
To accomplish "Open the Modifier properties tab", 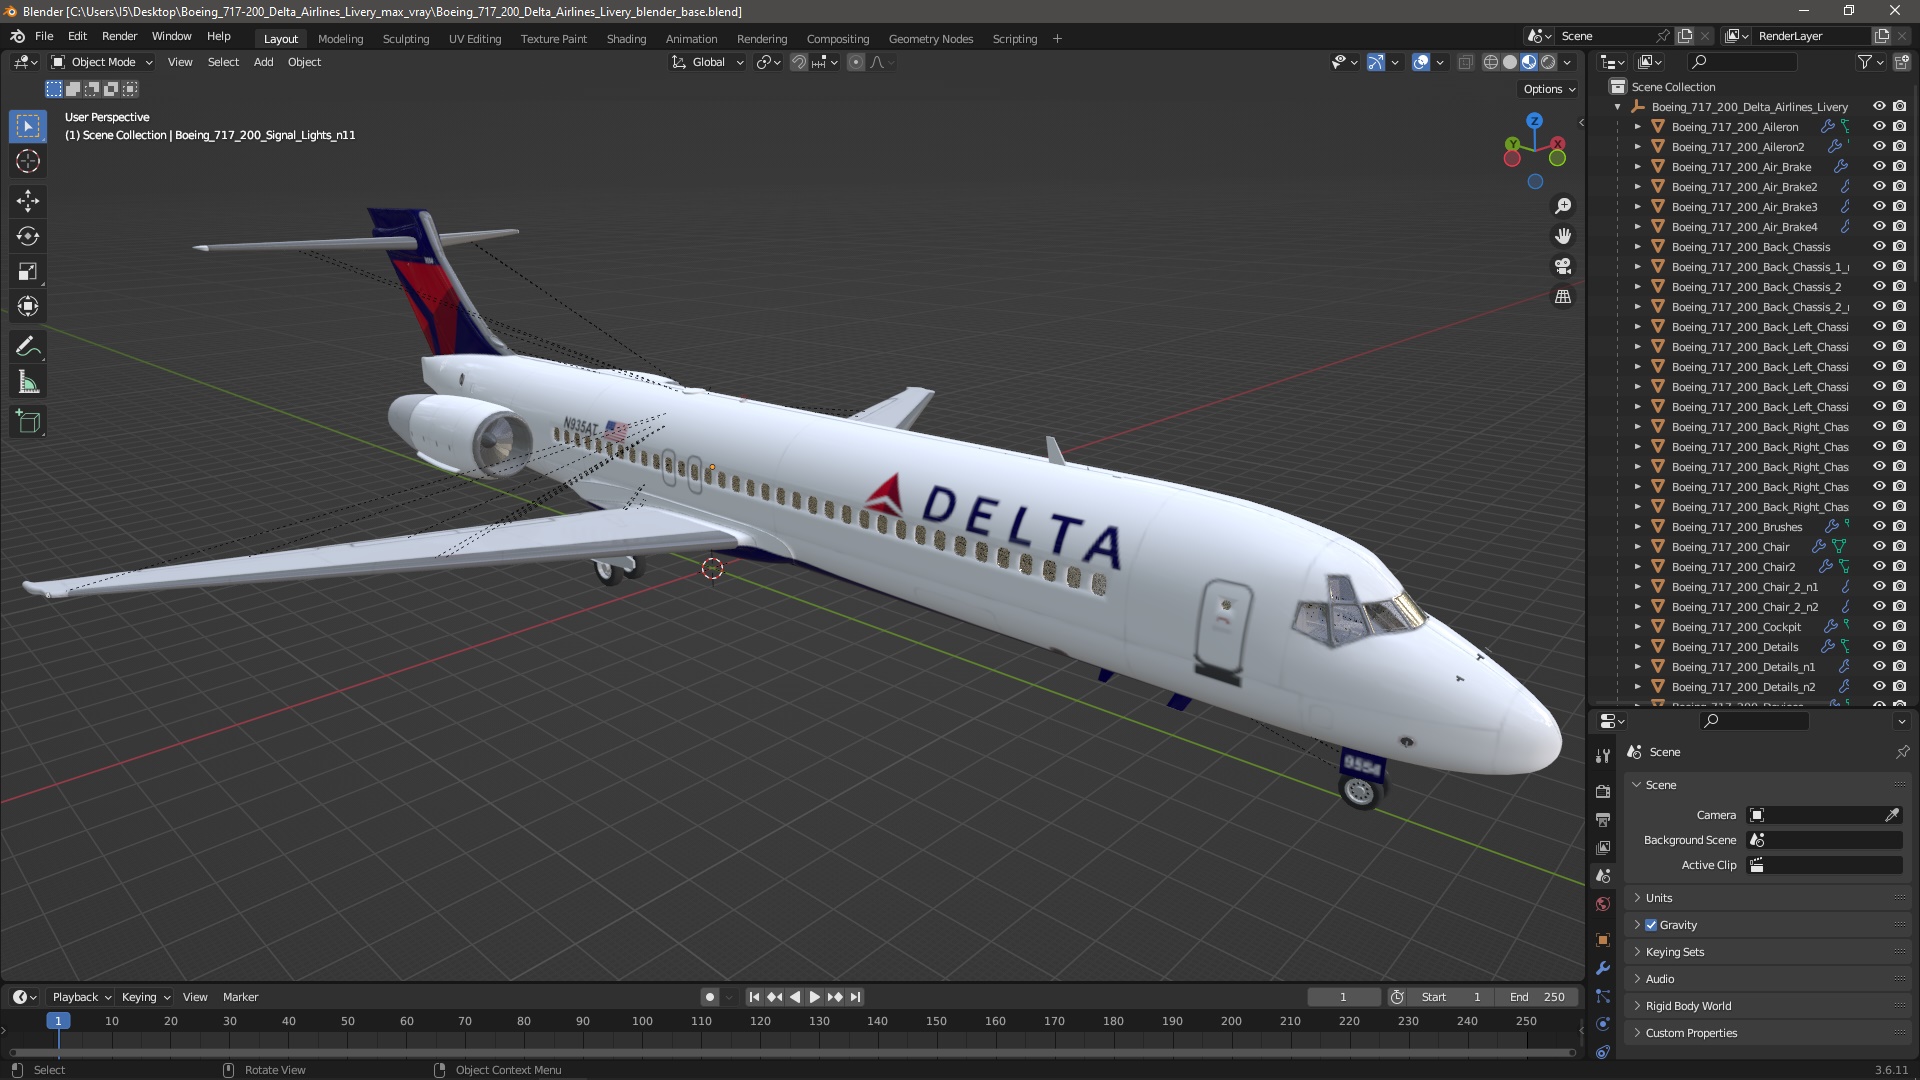I will [1603, 968].
